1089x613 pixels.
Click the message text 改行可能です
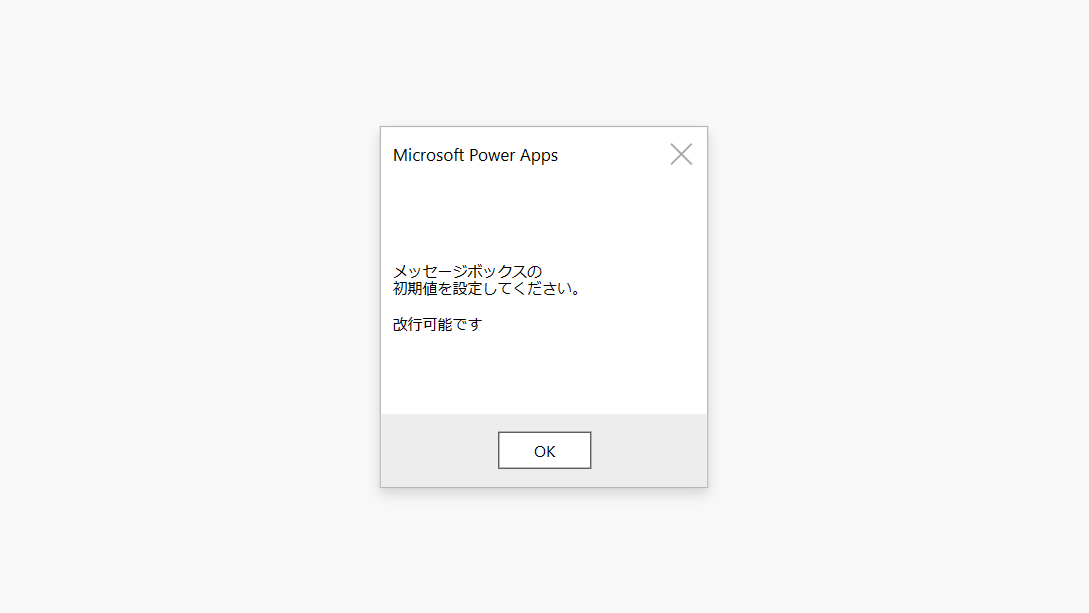click(x=436, y=323)
